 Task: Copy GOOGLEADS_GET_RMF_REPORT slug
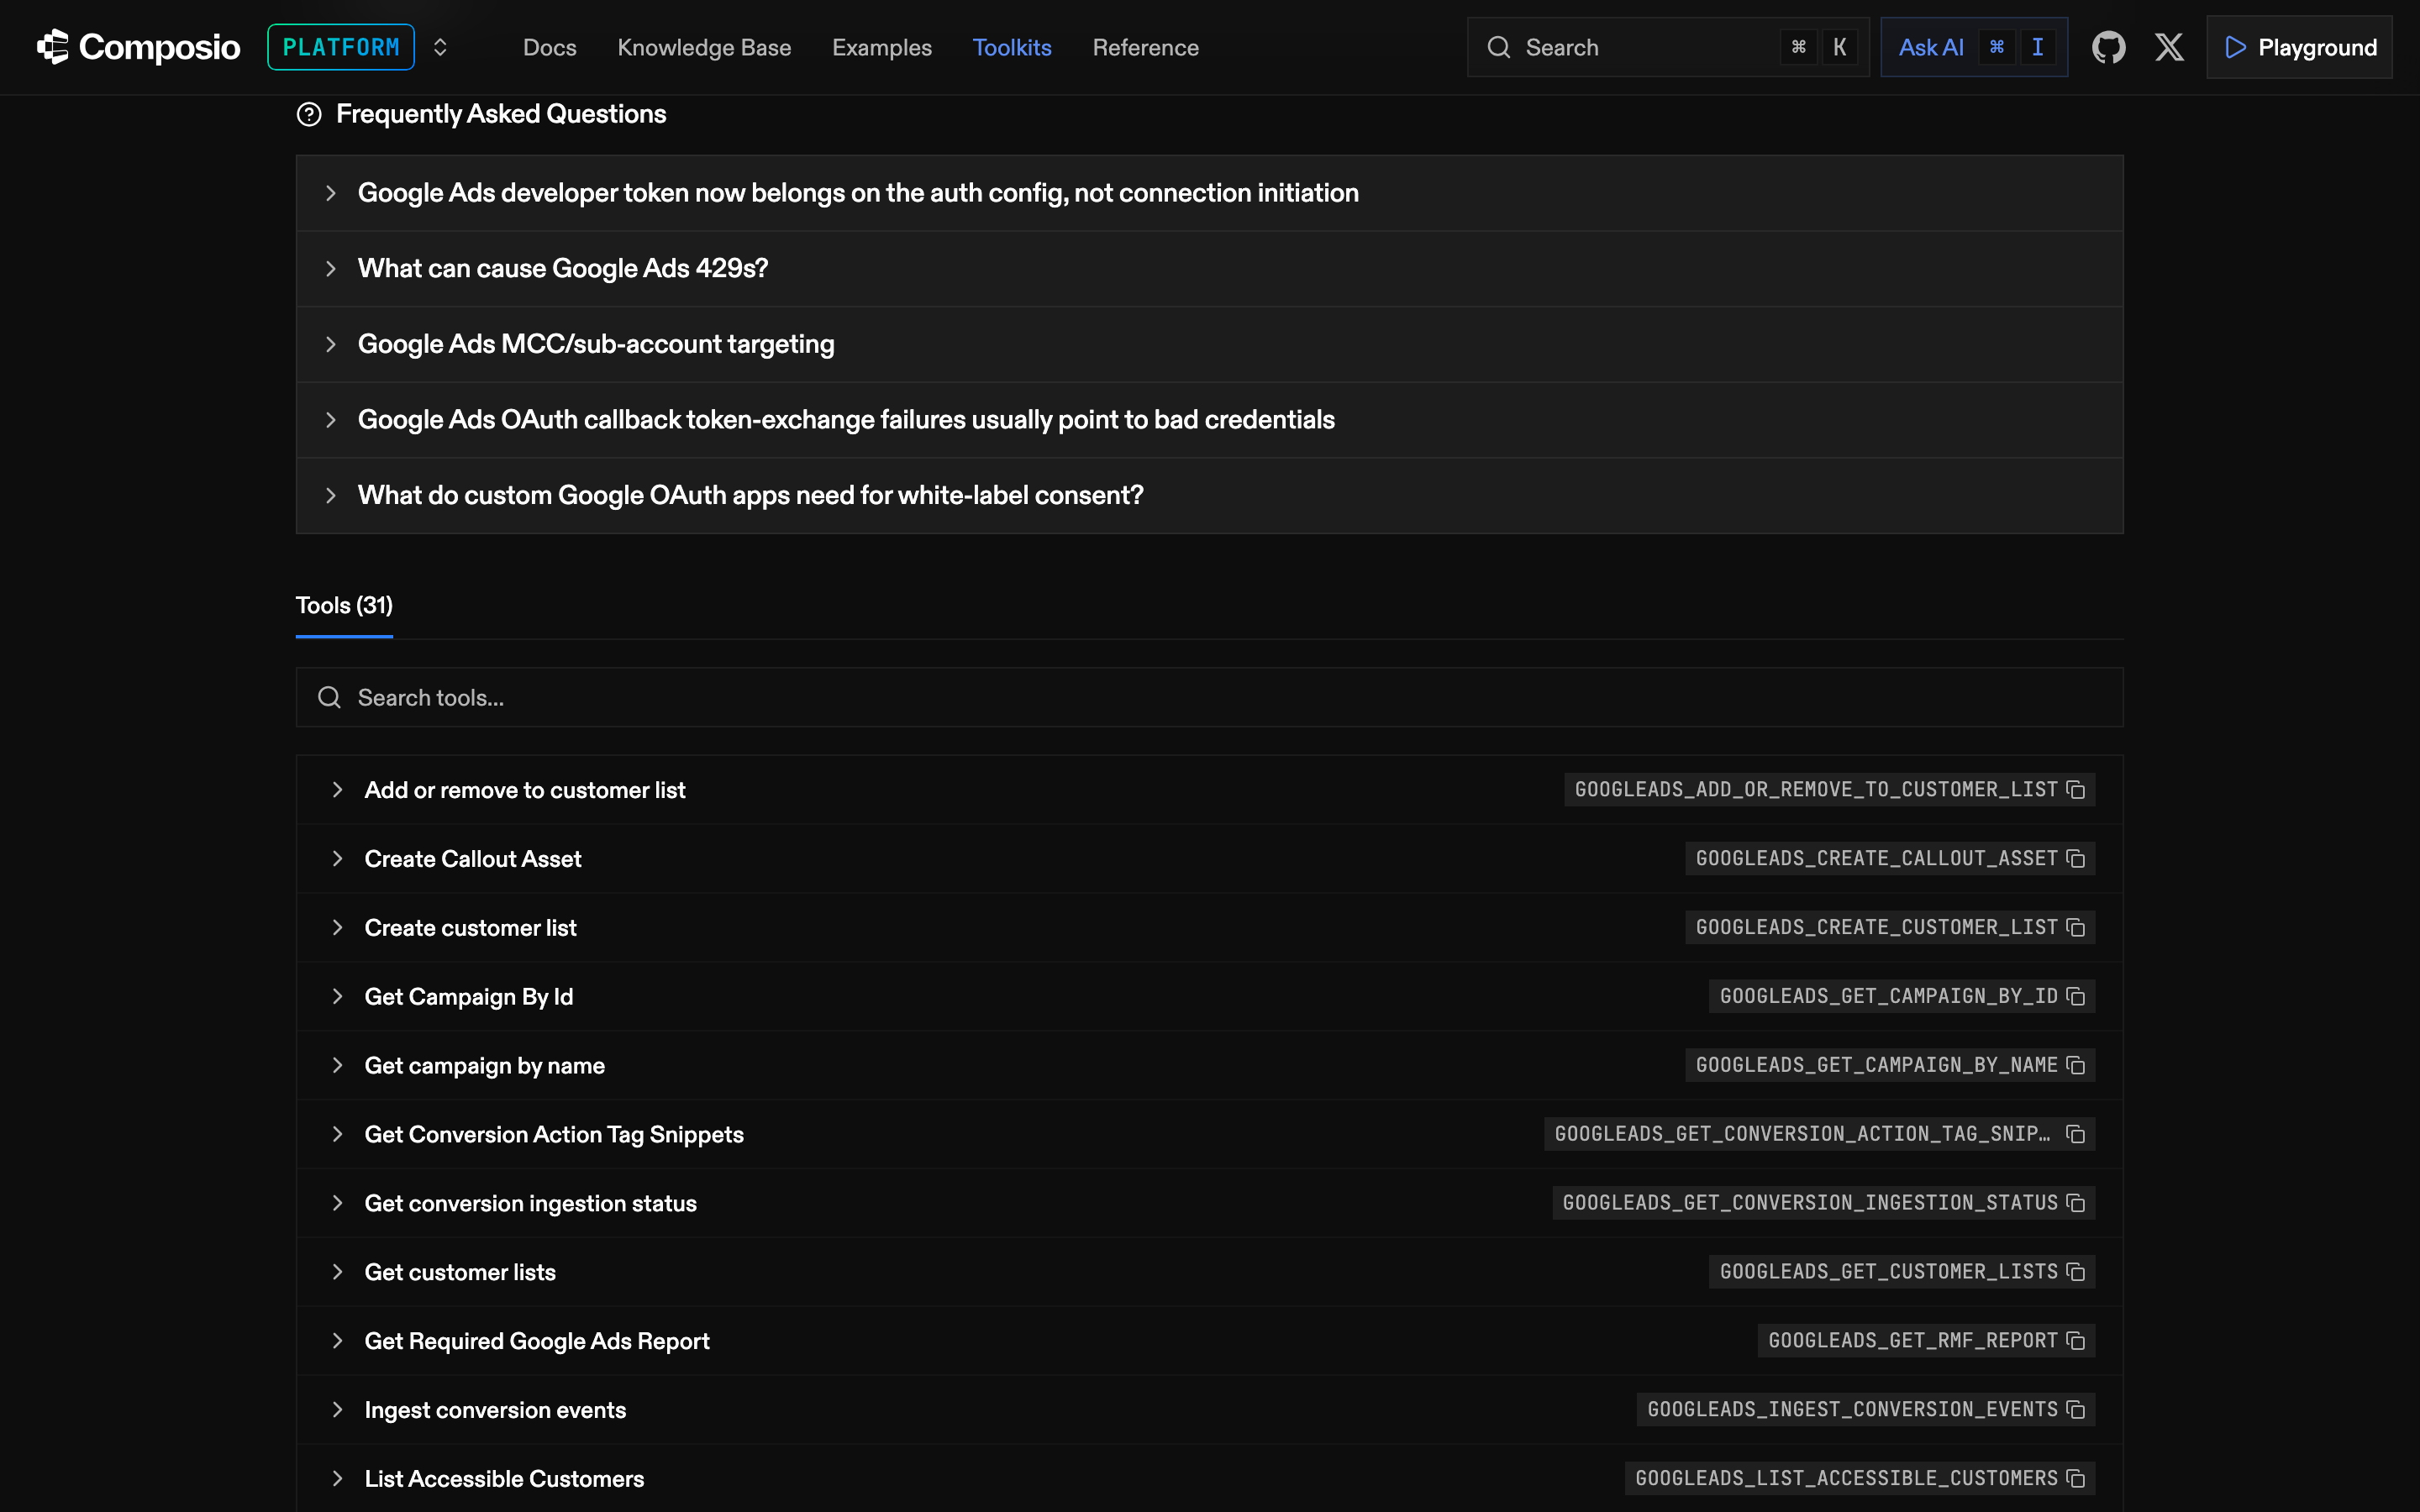click(2076, 1341)
